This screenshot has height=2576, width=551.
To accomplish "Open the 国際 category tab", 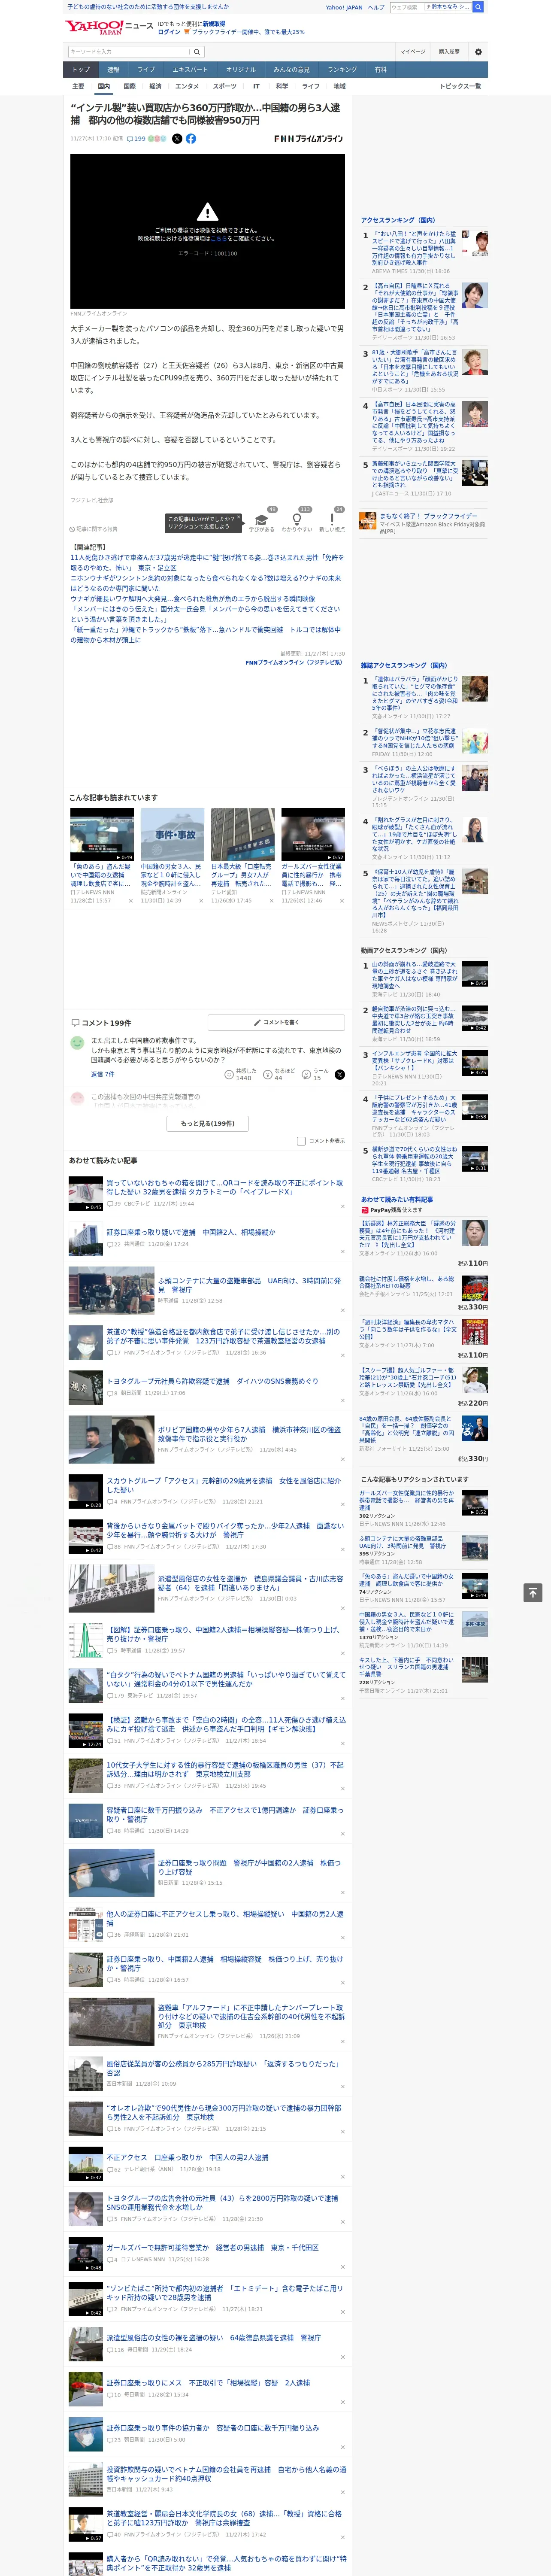I will [x=129, y=86].
